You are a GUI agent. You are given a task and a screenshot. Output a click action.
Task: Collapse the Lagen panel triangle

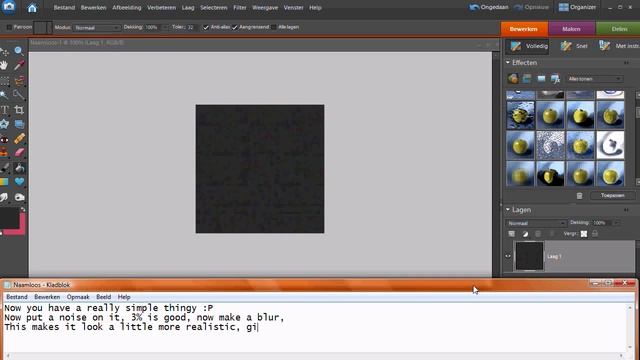pyautogui.click(x=508, y=209)
